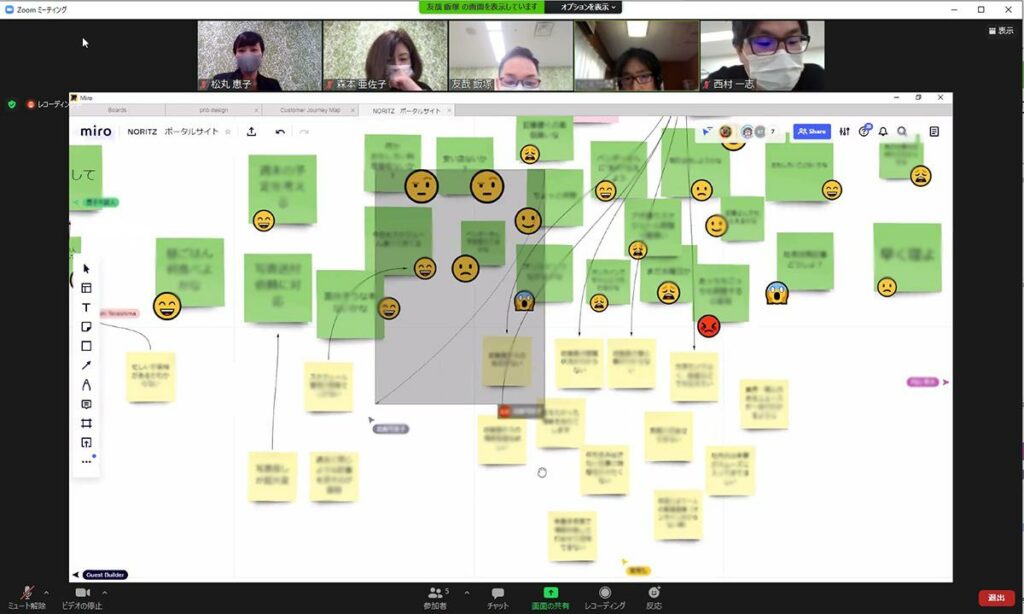Click the Quest Builder label
The image size is (1024, 614).
[x=105, y=575]
